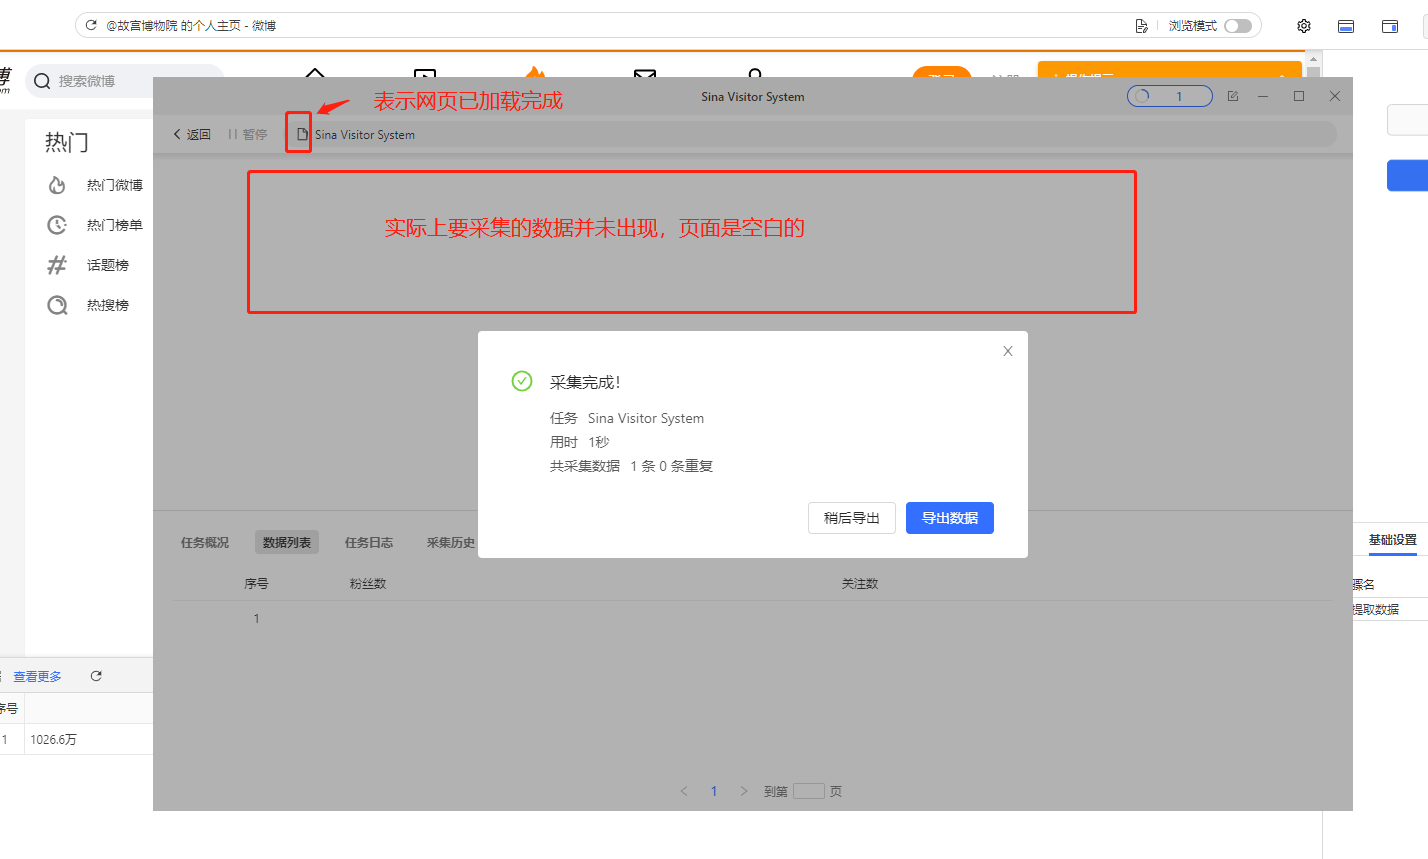Open settings via the gear icon

point(1304,26)
